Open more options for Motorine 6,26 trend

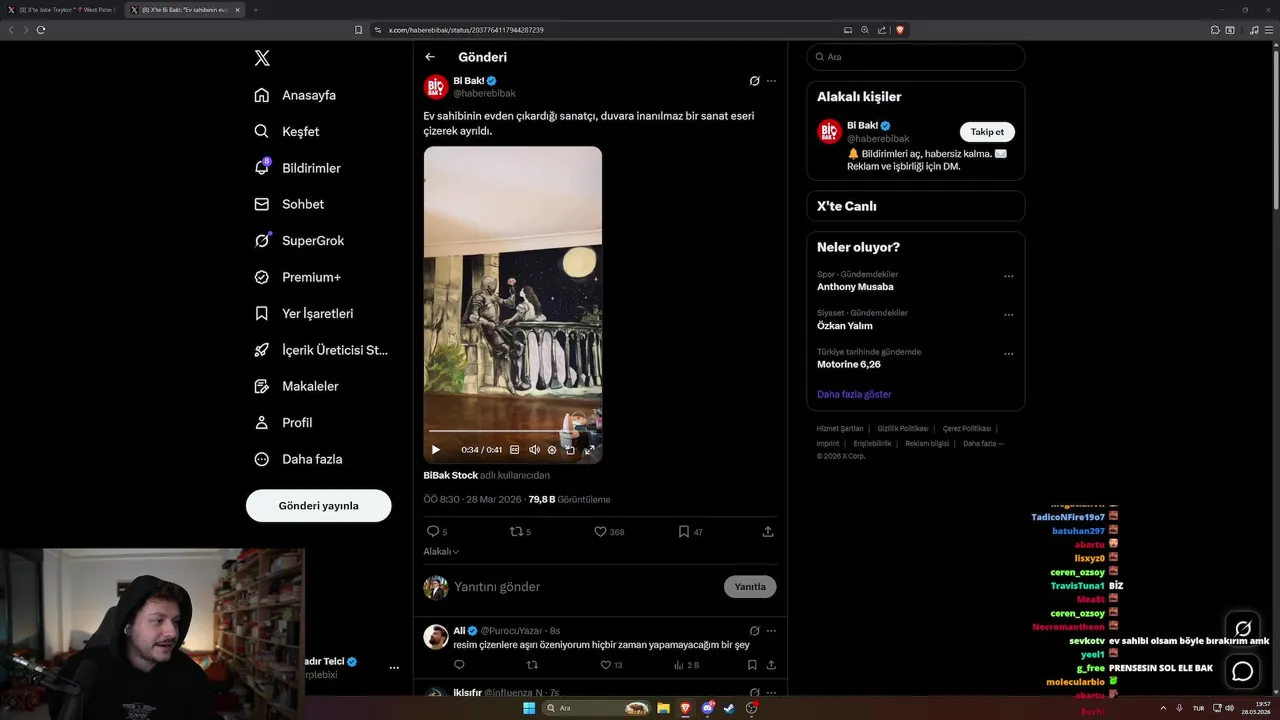tap(1009, 353)
